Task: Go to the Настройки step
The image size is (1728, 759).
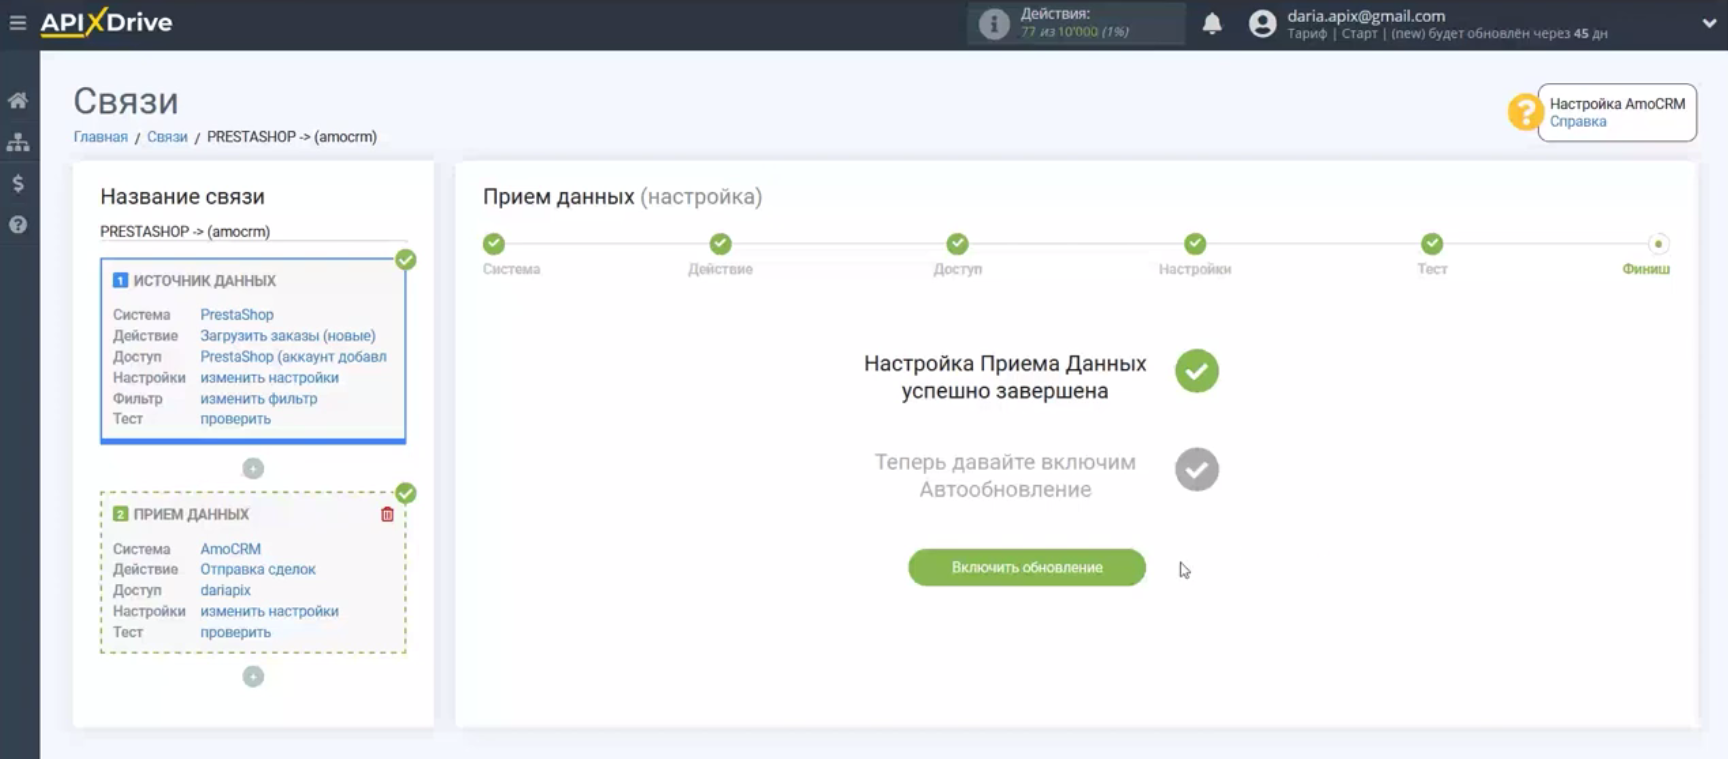Action: tap(1195, 243)
